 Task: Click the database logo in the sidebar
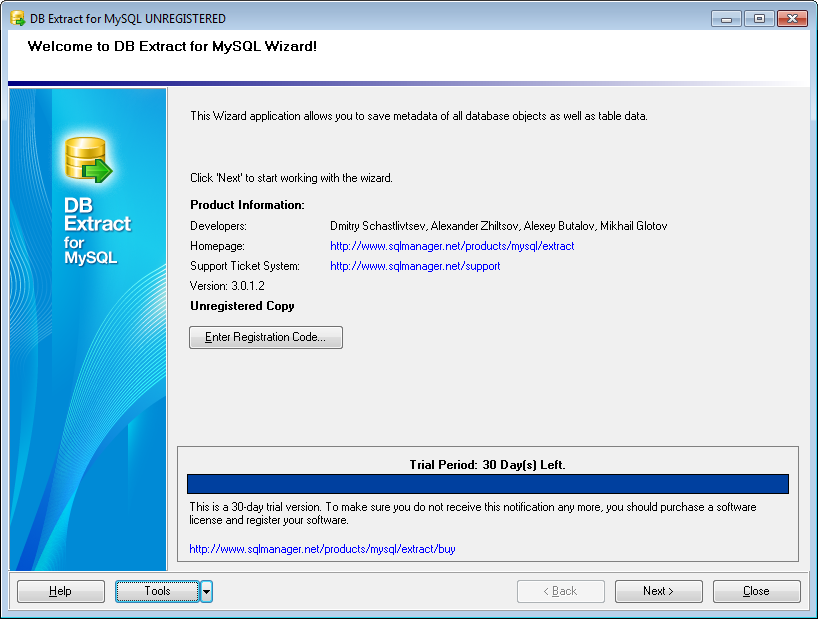[87, 158]
